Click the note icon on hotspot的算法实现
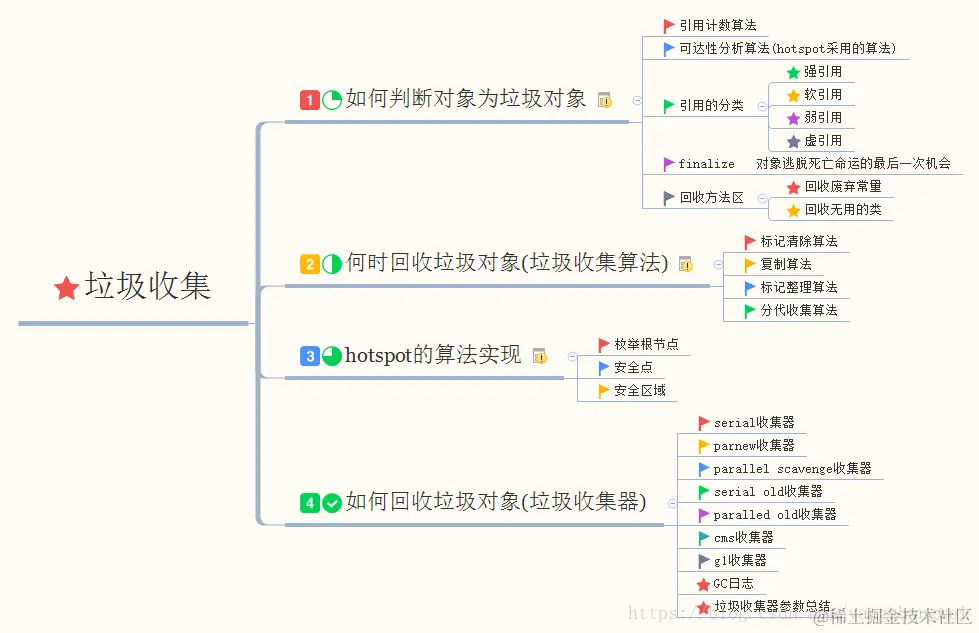 [540, 355]
